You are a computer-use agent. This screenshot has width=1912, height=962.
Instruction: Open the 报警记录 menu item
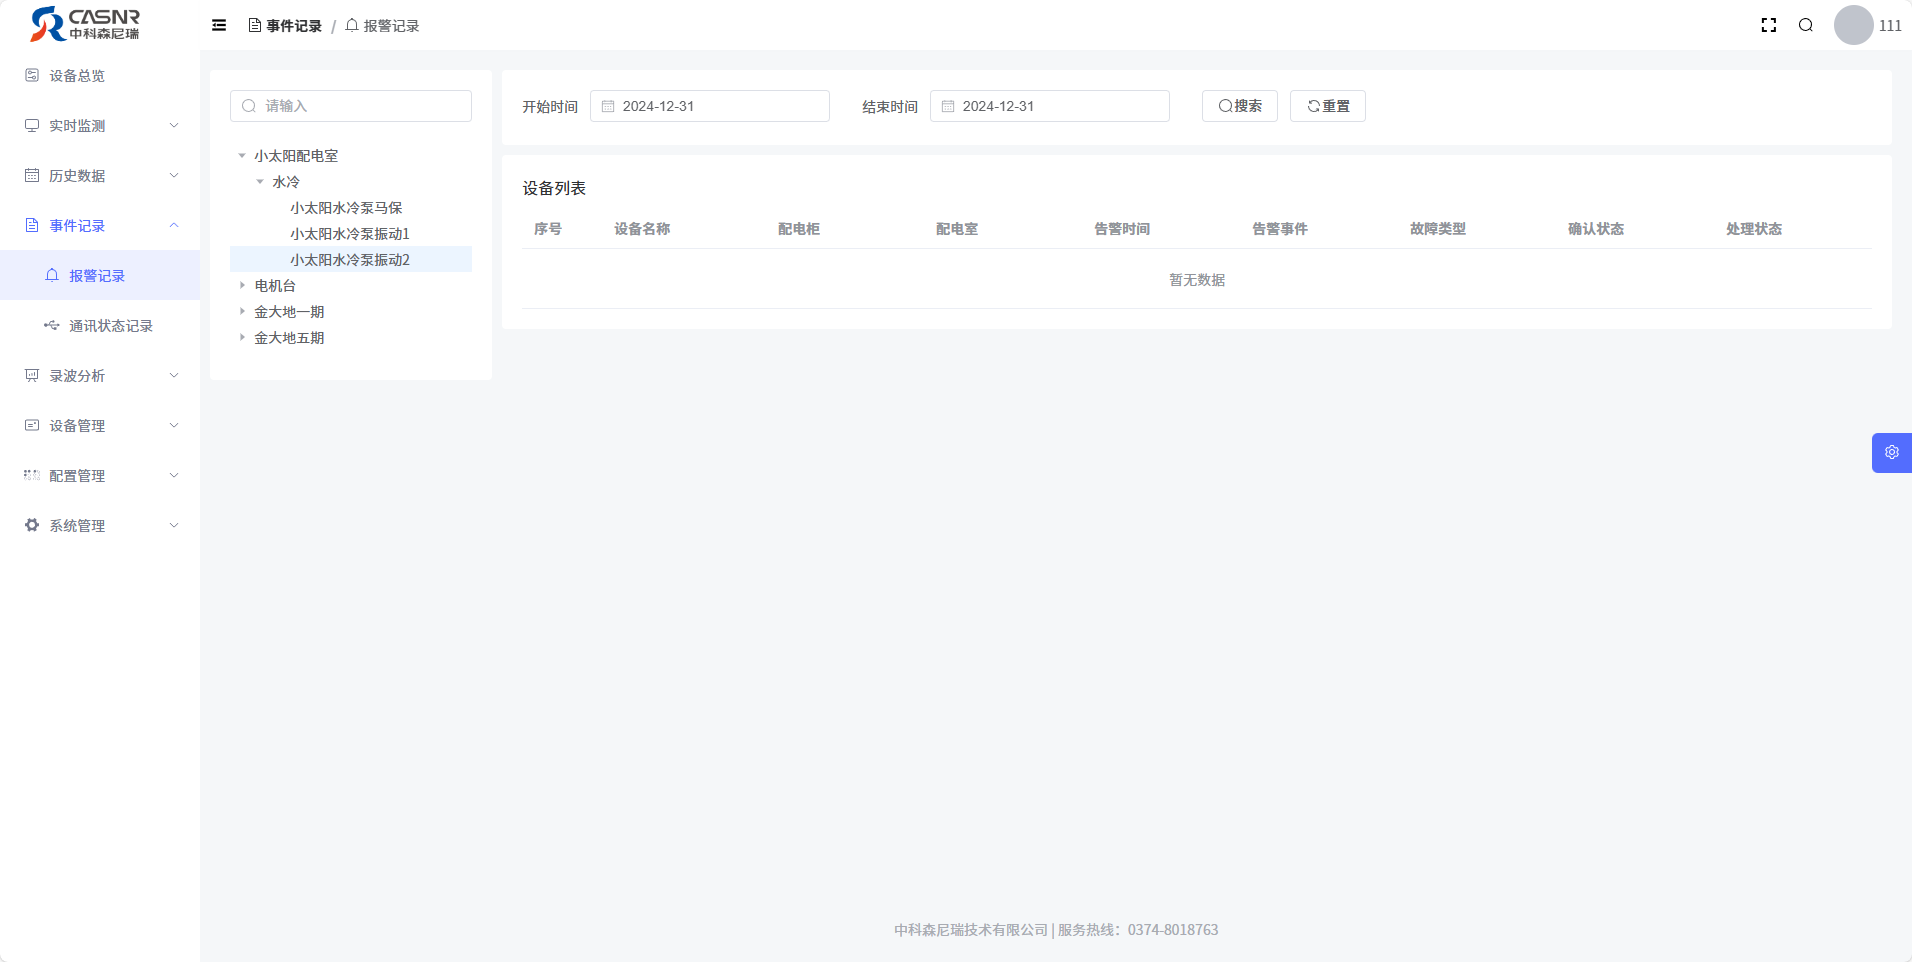click(100, 275)
